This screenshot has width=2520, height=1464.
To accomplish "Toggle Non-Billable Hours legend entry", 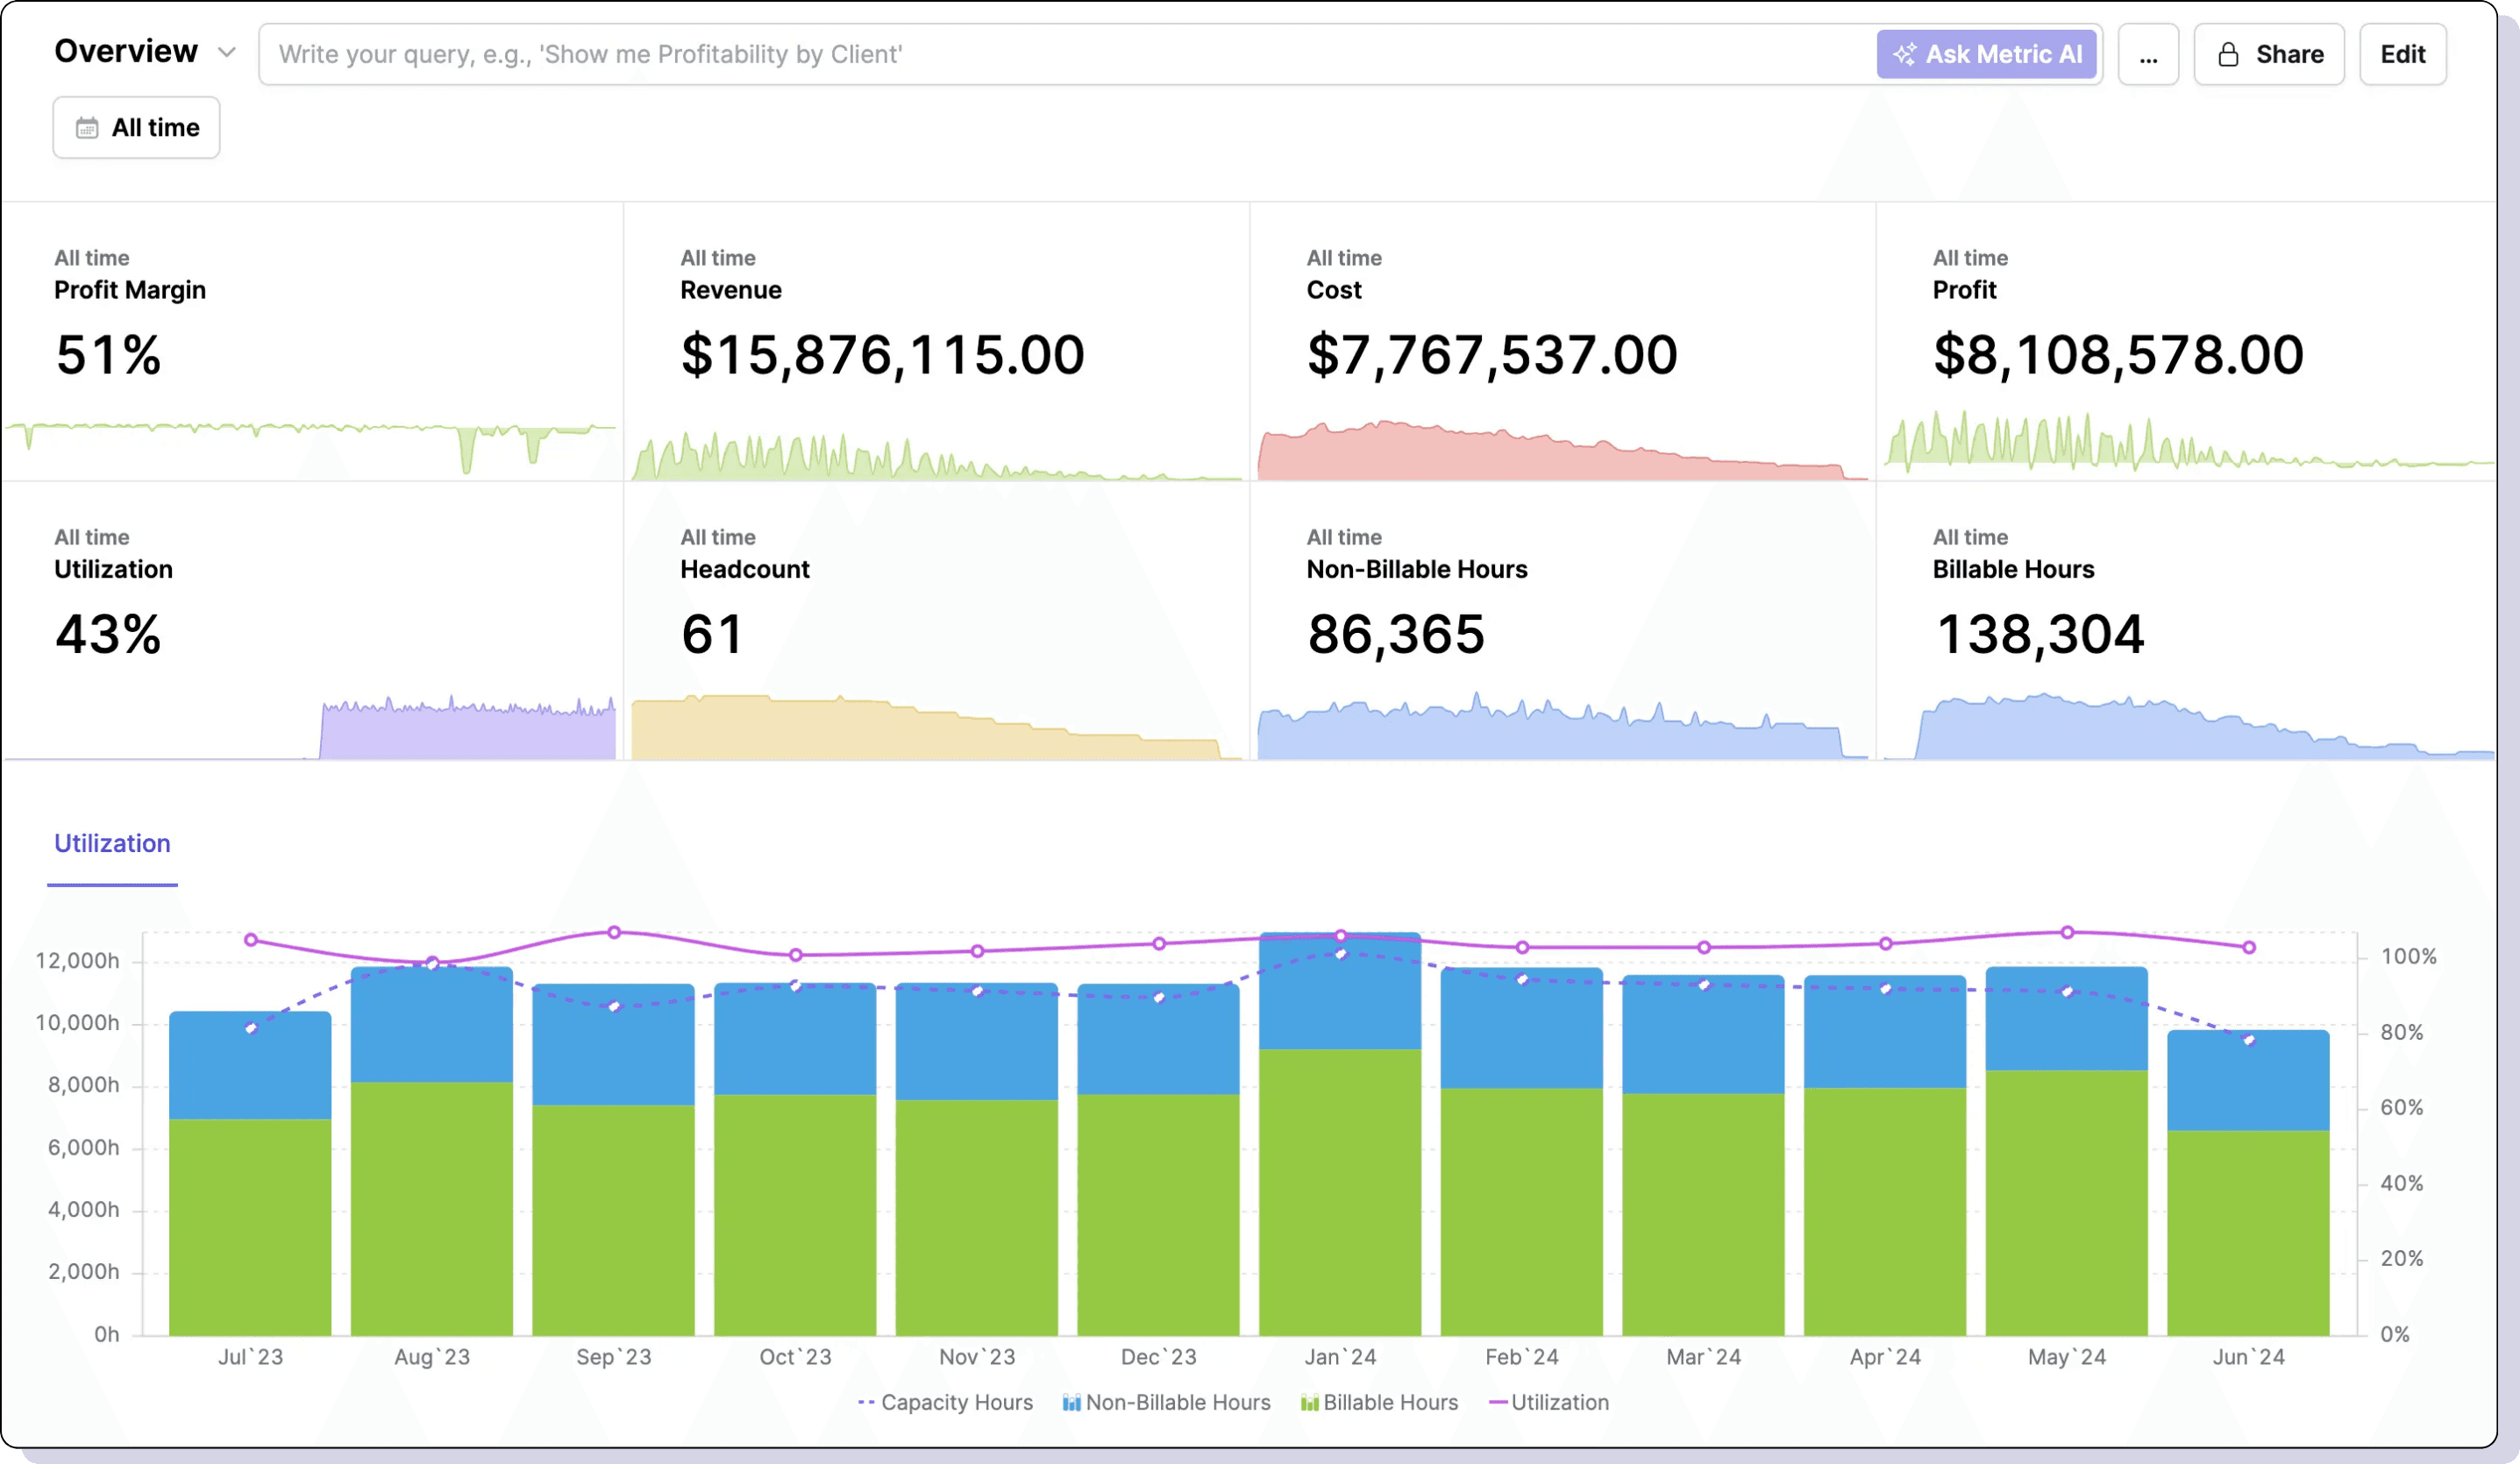I will (1166, 1402).
